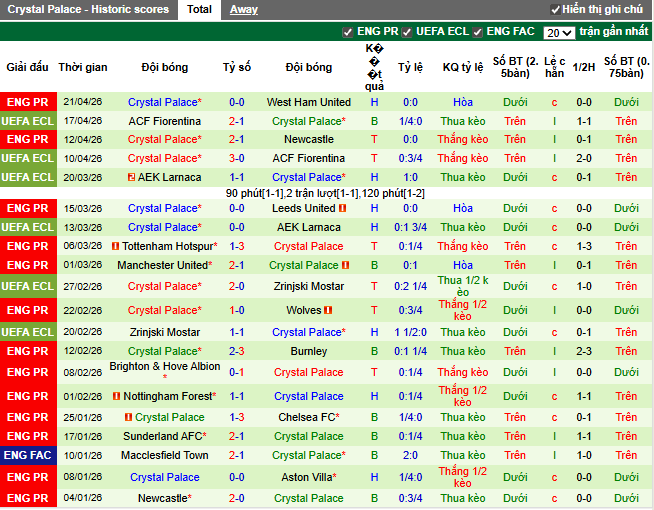The width and height of the screenshot is (654, 510).
Task: Open the West Ham United team link
Action: (x=308, y=102)
